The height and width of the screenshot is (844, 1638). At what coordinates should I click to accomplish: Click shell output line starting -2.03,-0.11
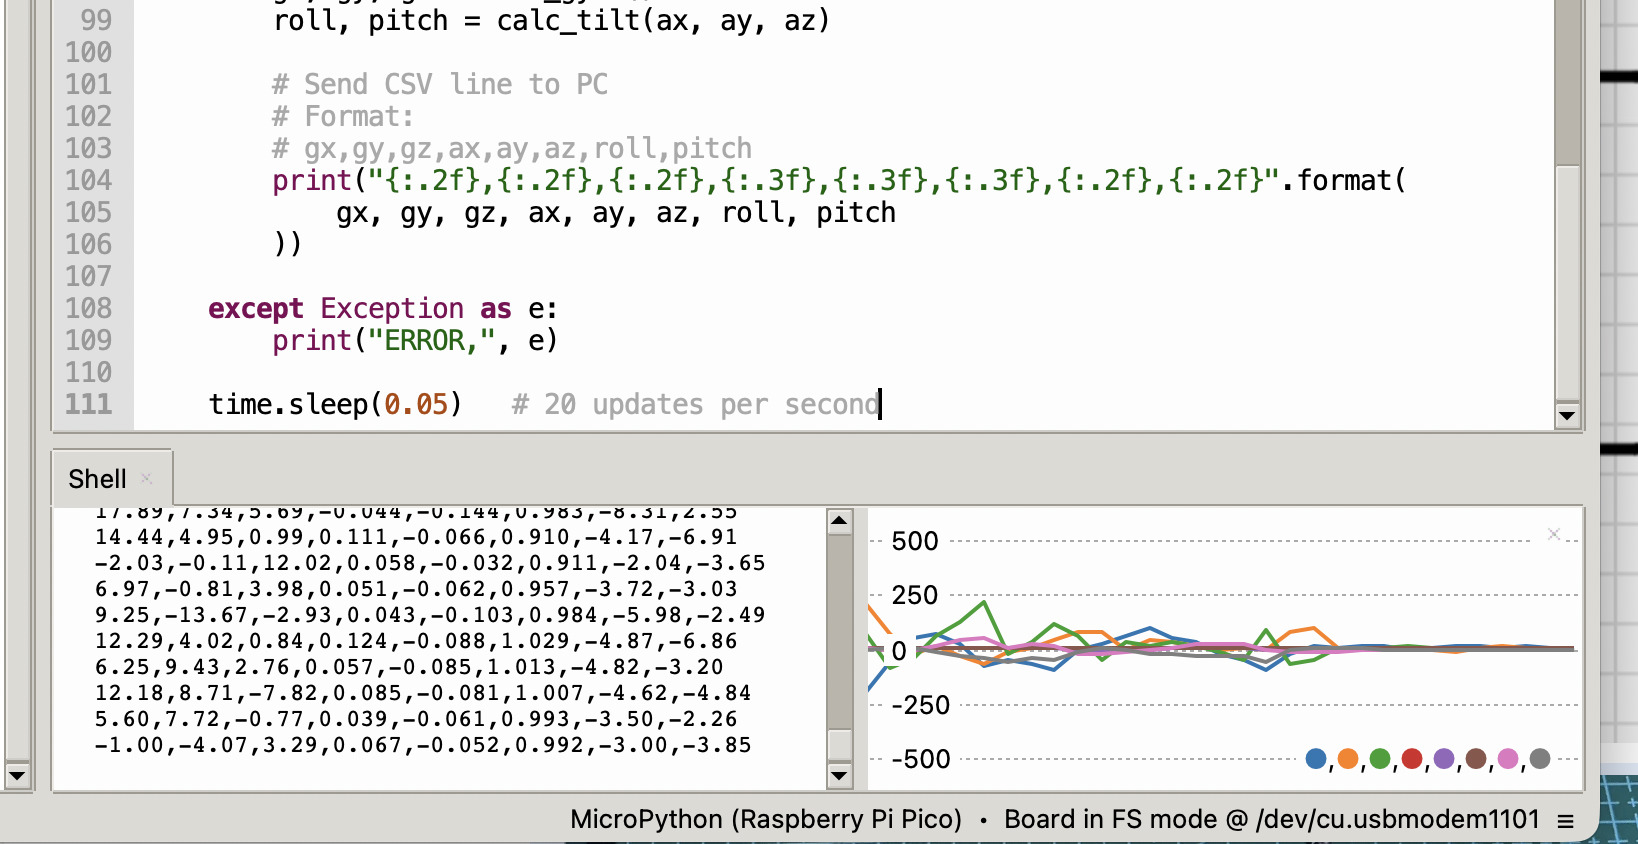[430, 563]
